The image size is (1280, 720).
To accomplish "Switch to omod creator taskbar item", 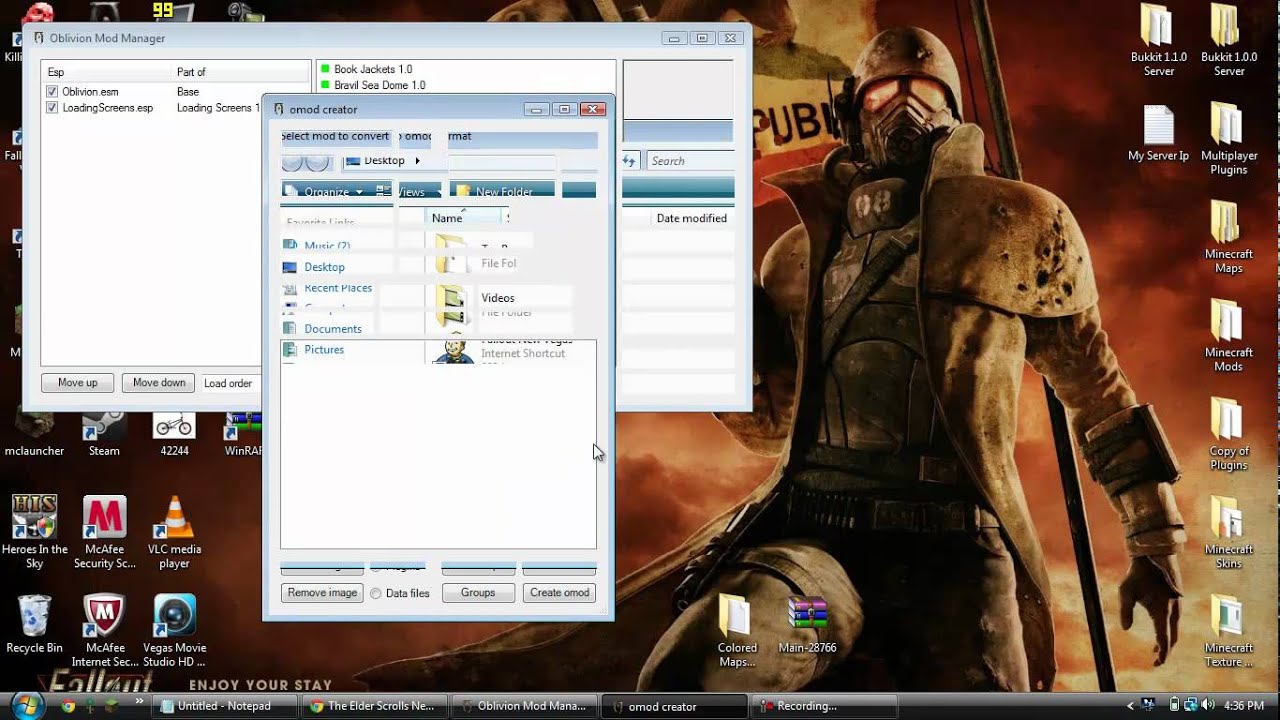I will coord(675,706).
